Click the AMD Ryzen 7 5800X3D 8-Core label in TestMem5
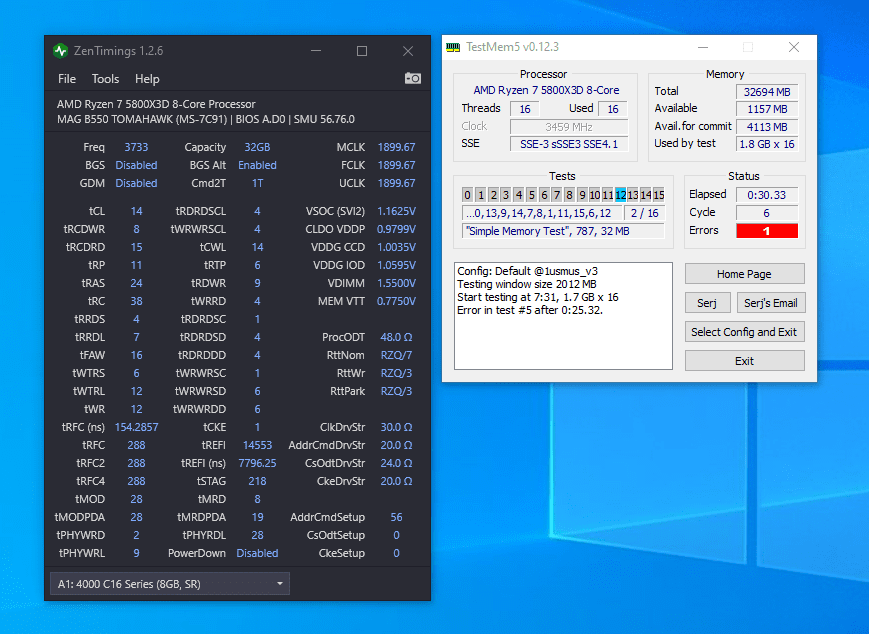Screen dimensions: 869x634 [x=546, y=90]
